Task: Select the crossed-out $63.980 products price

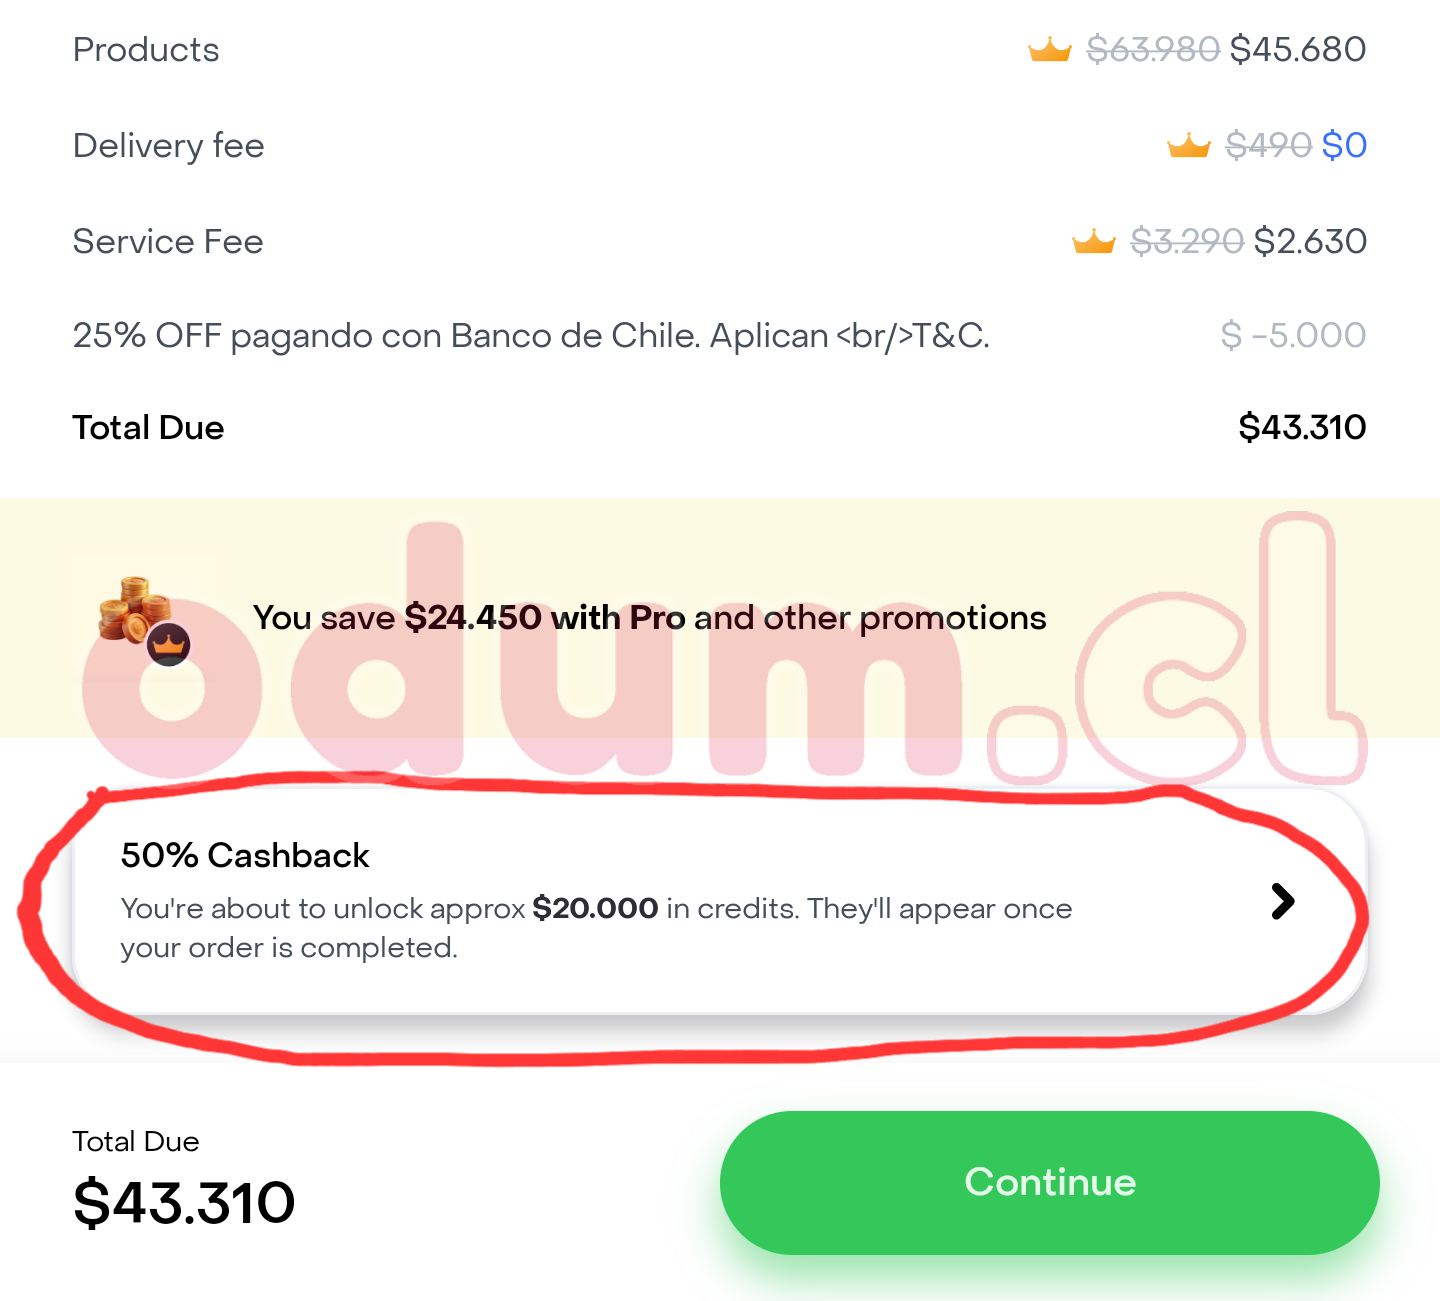Action: click(x=1153, y=49)
